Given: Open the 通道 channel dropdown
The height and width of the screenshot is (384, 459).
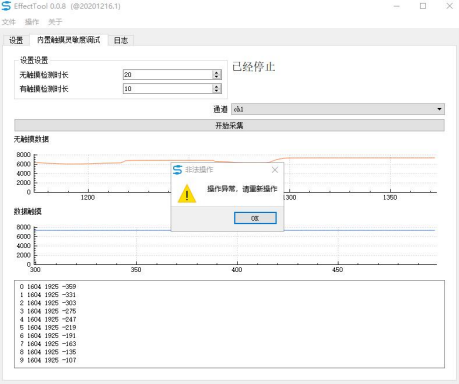Looking at the screenshot, I should click(338, 109).
